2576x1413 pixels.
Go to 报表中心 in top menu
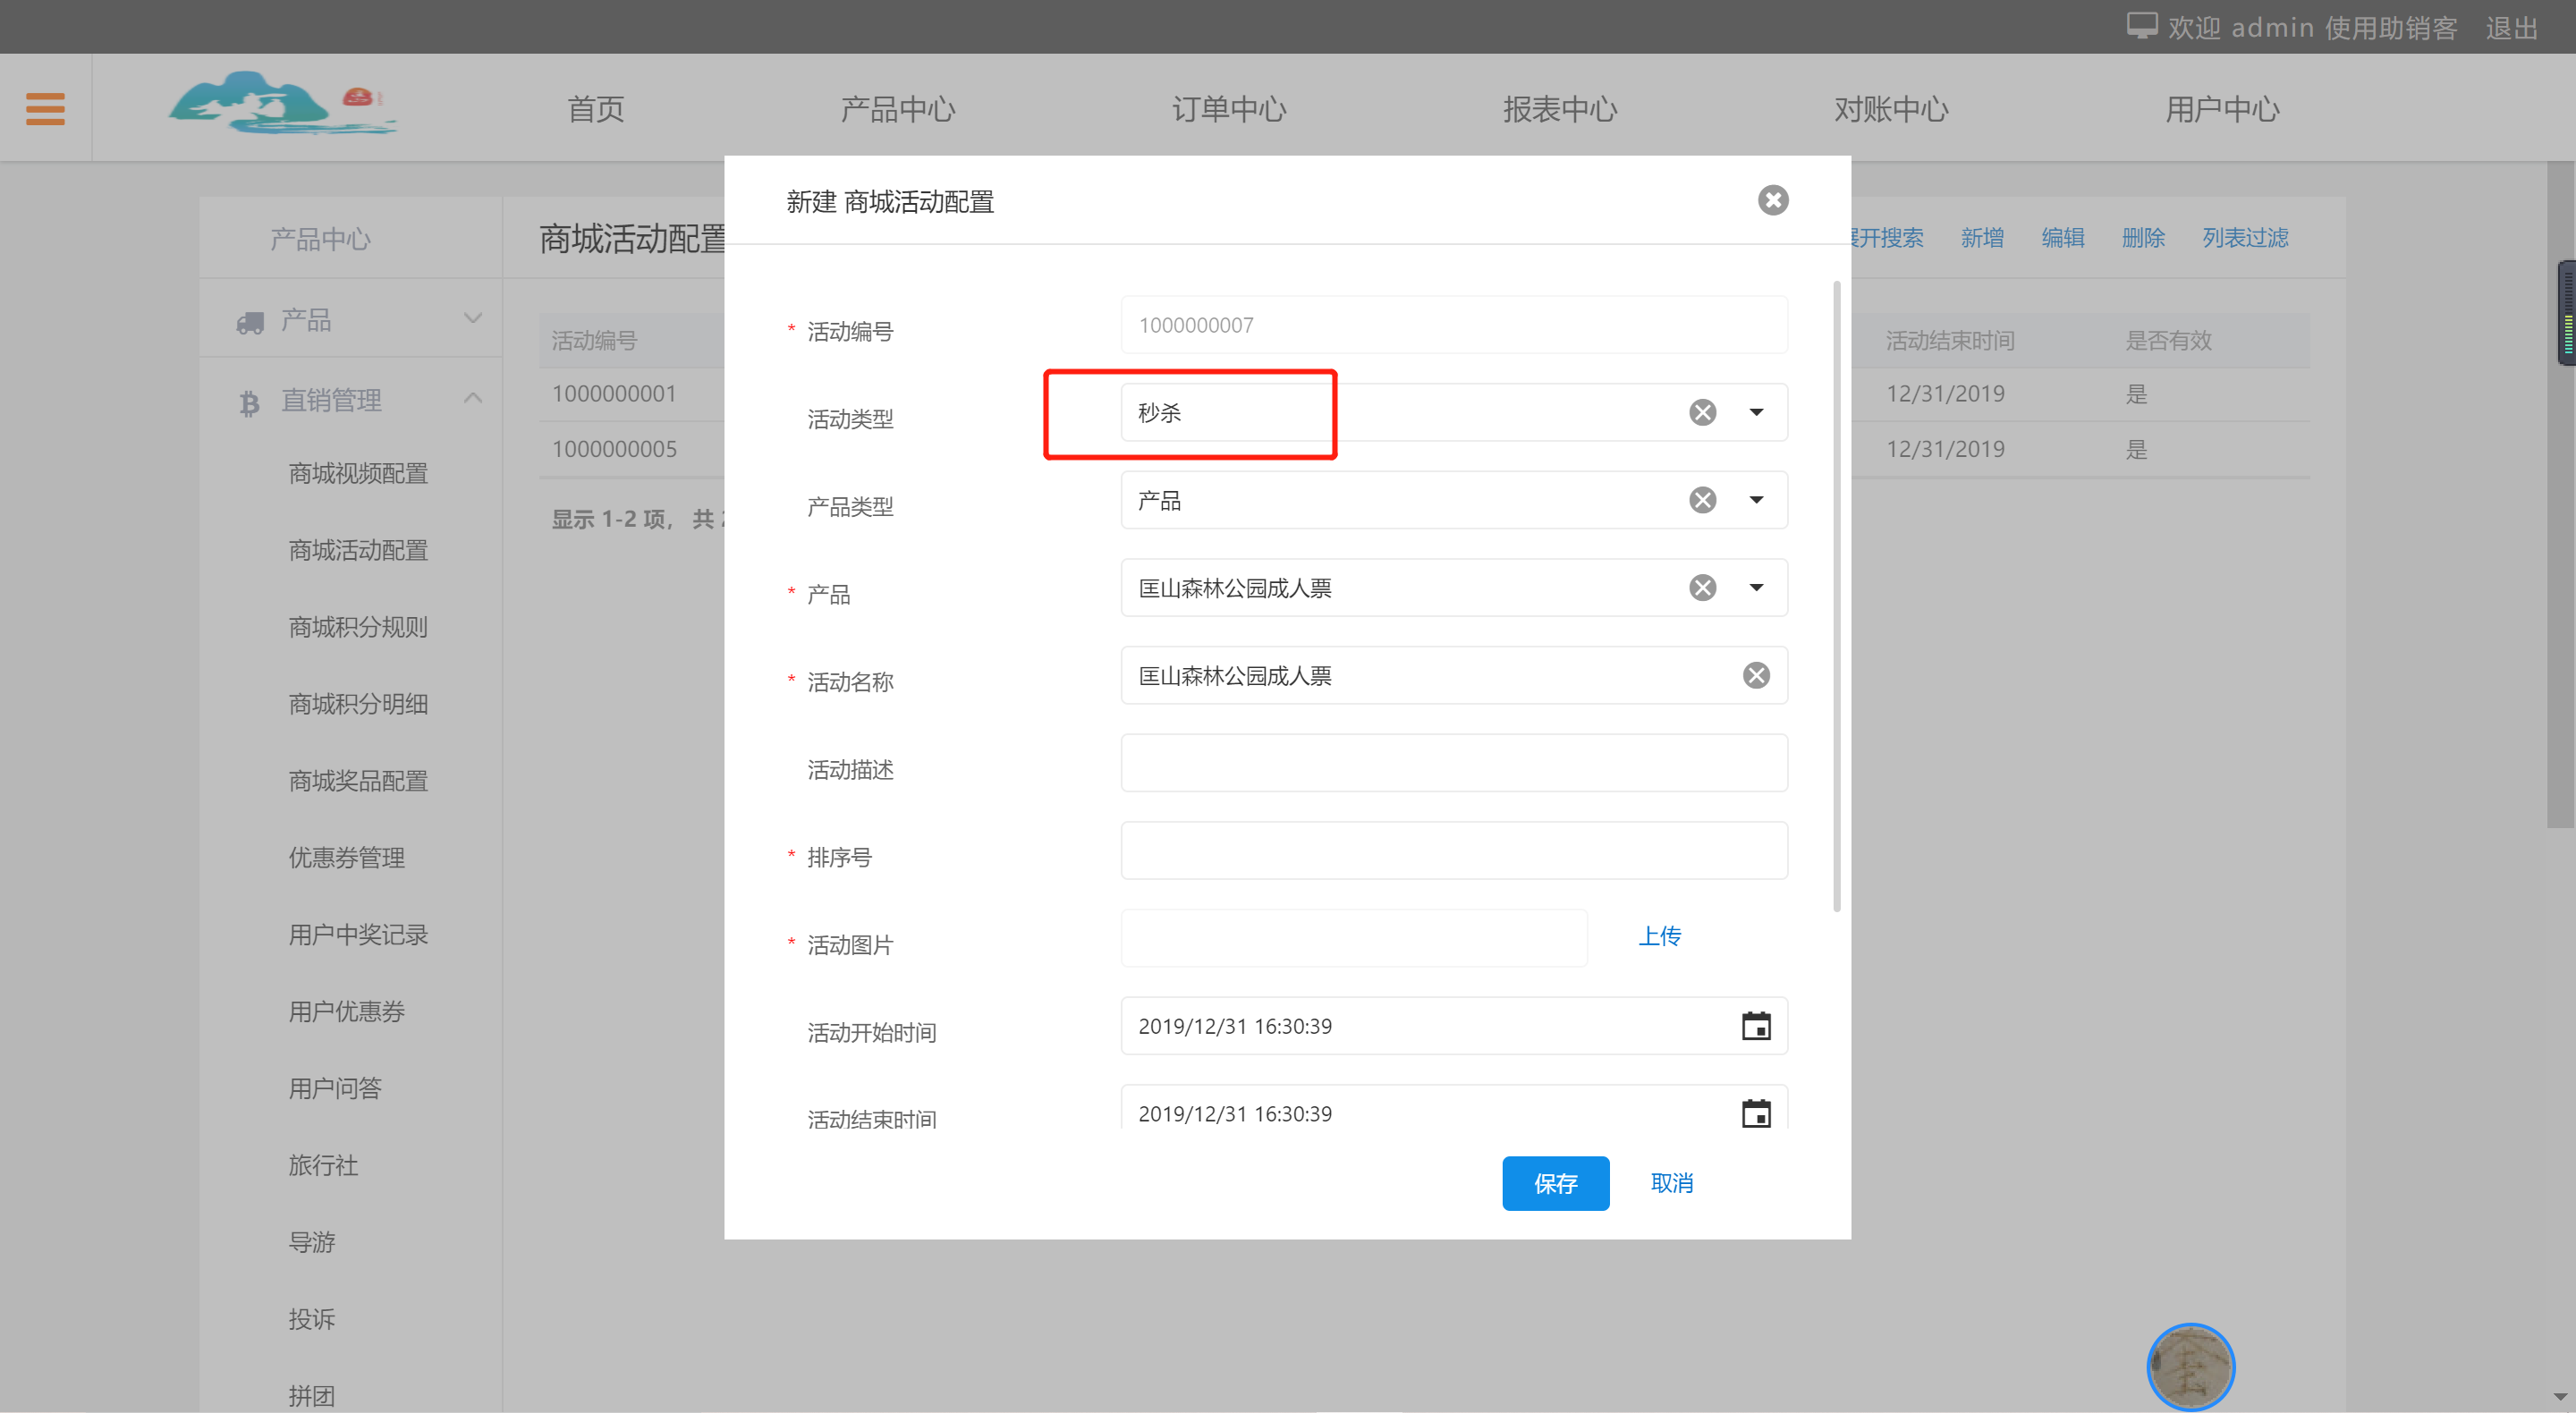point(1559,108)
